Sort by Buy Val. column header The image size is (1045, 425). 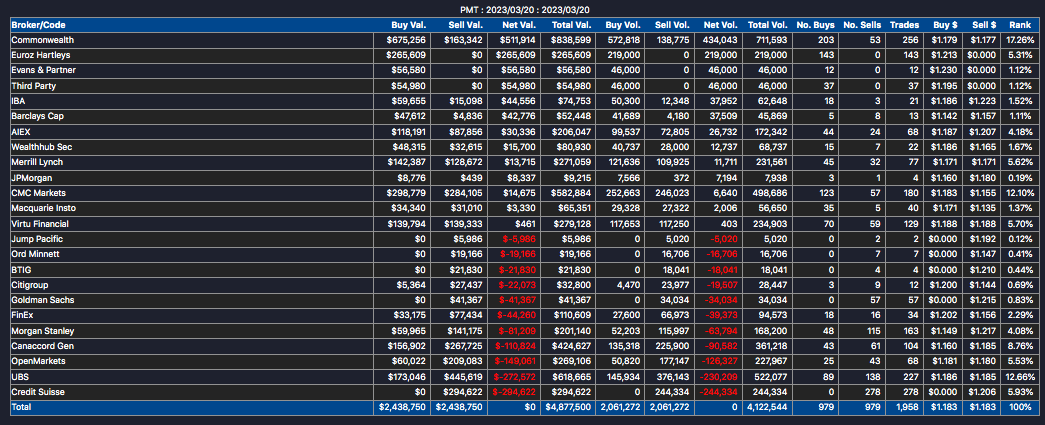[410, 25]
